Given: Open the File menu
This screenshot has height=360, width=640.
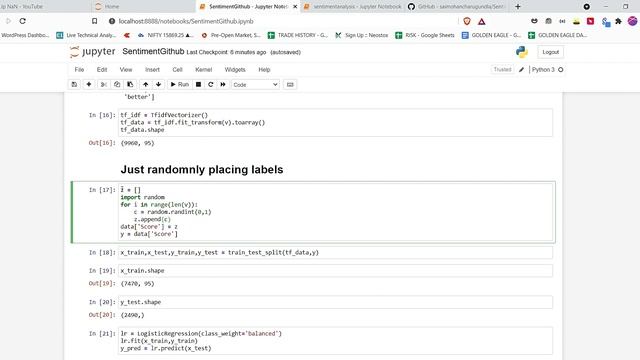Looking at the screenshot, I should tap(79, 70).
